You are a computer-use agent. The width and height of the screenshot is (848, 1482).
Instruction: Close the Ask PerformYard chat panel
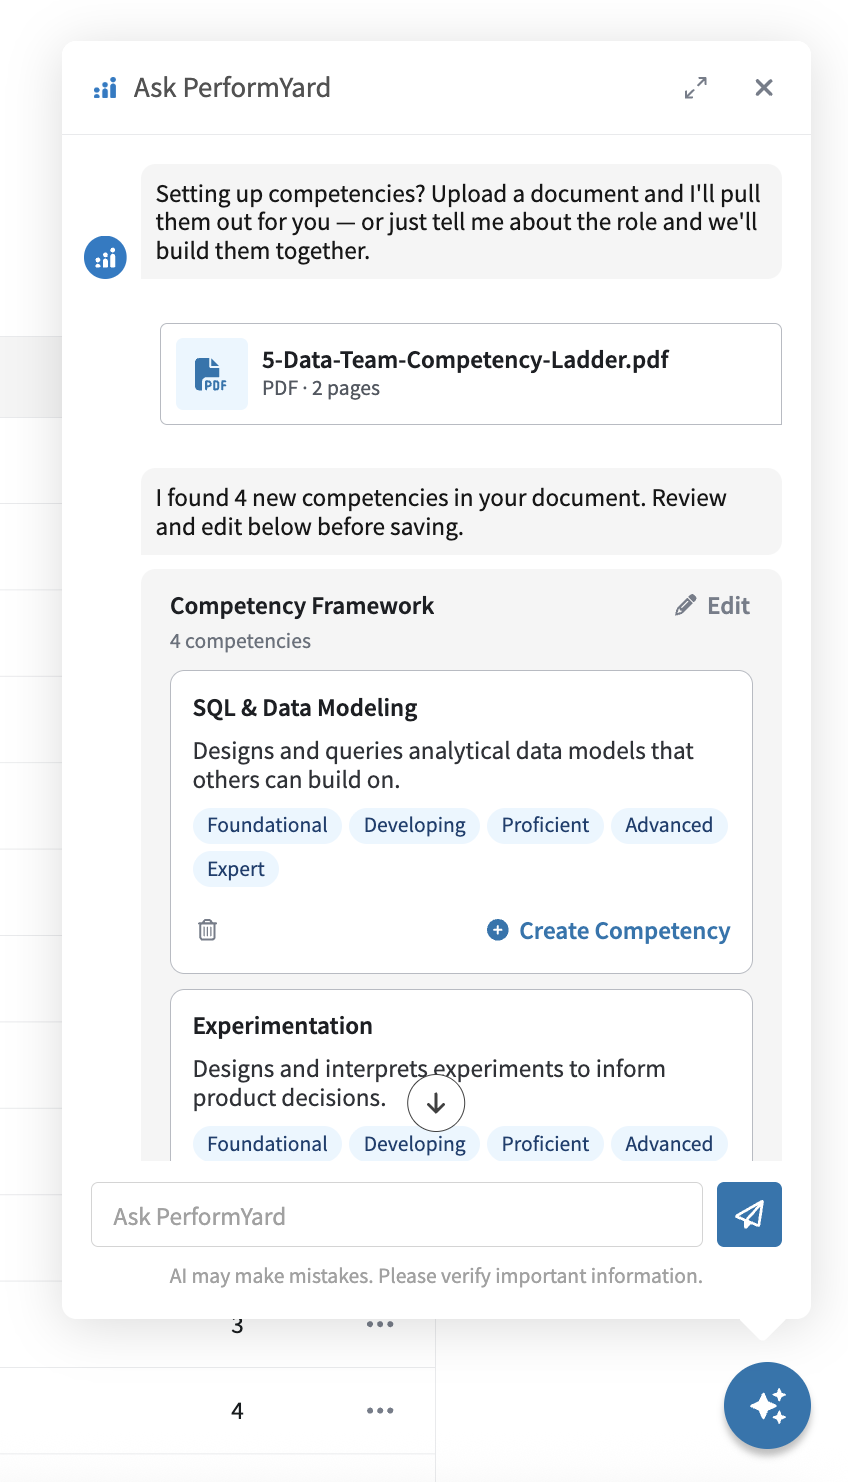click(x=764, y=88)
